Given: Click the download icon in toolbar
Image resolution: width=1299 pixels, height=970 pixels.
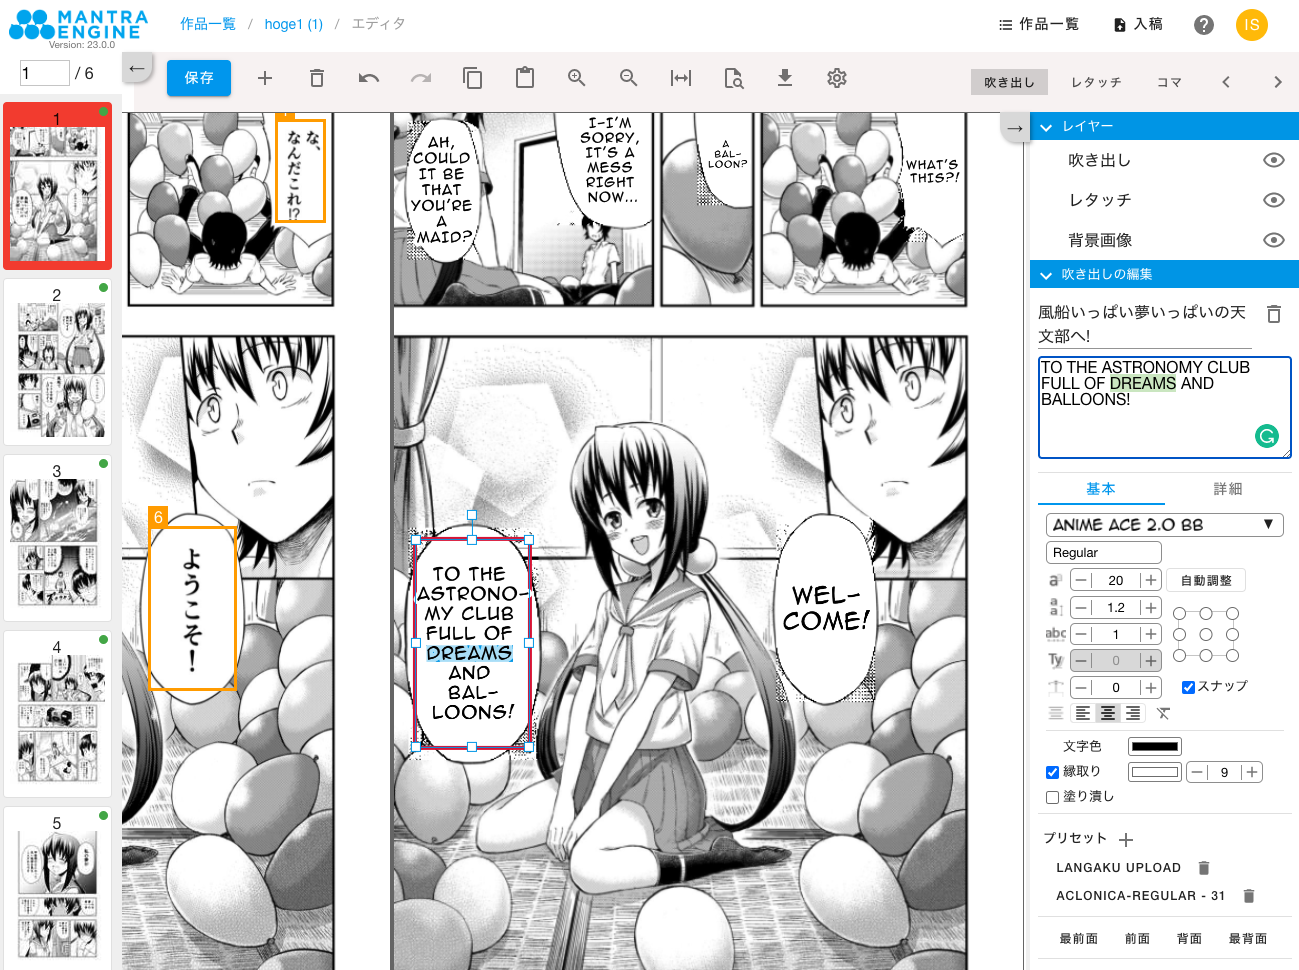Looking at the screenshot, I should coord(785,78).
